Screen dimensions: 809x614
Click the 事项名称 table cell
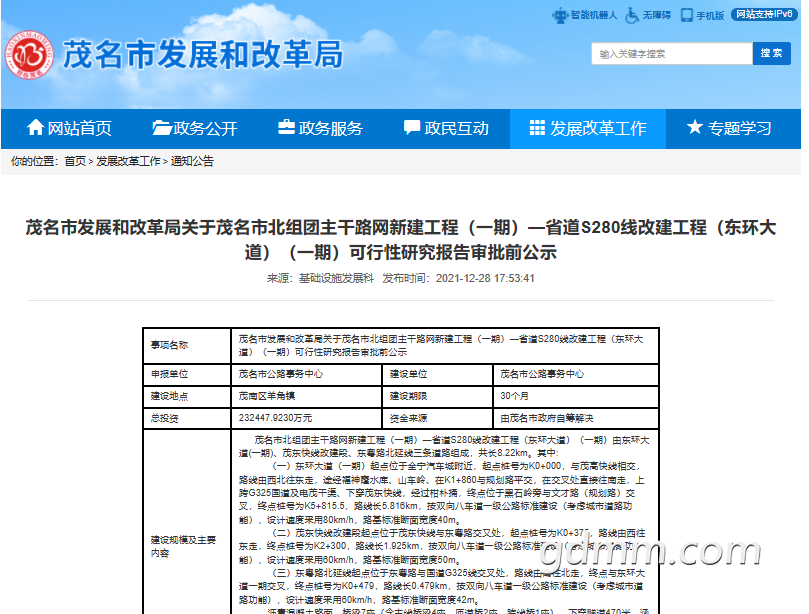[187, 346]
